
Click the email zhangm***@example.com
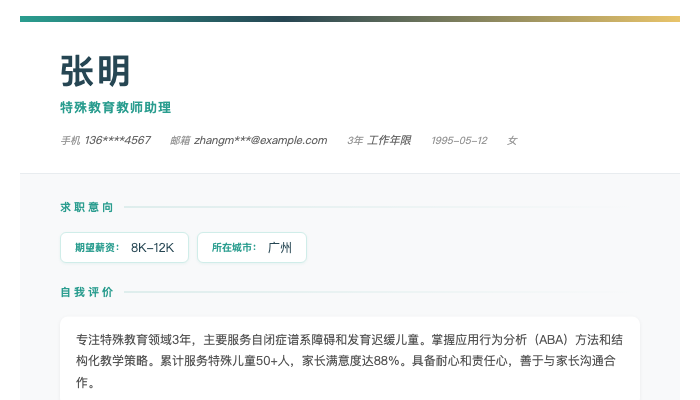click(261, 141)
